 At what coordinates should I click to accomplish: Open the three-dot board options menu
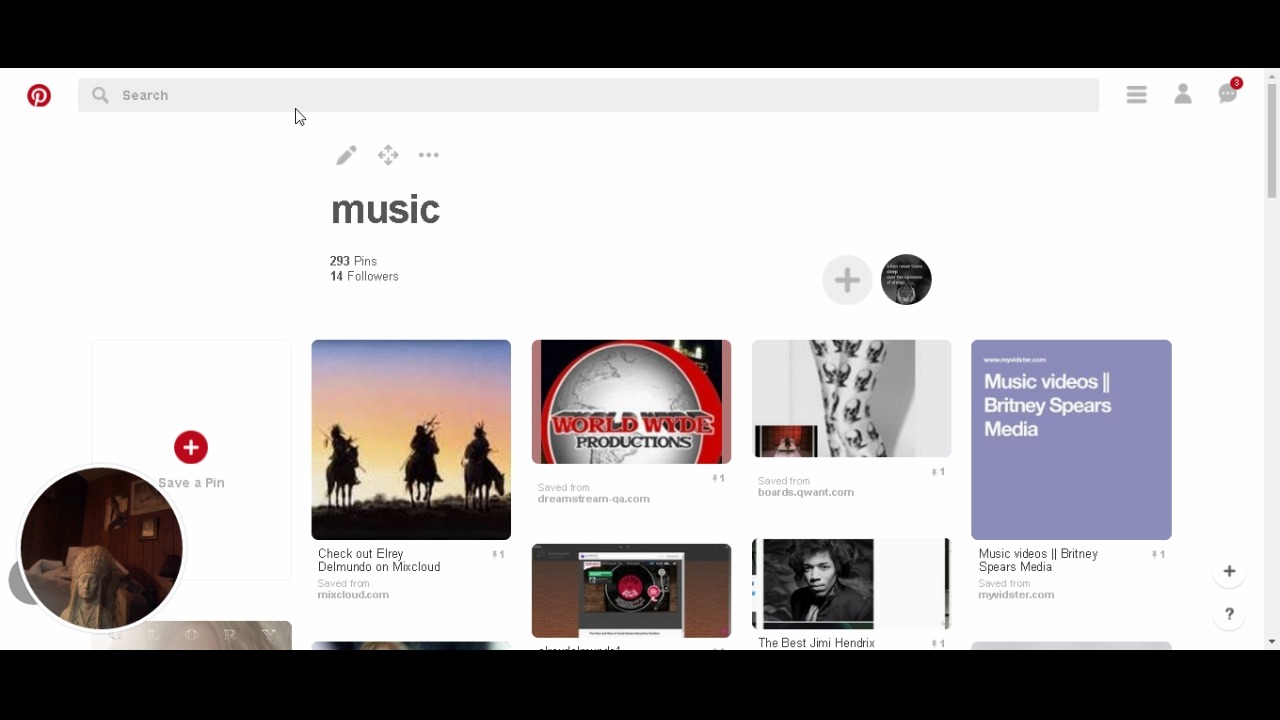pos(429,155)
